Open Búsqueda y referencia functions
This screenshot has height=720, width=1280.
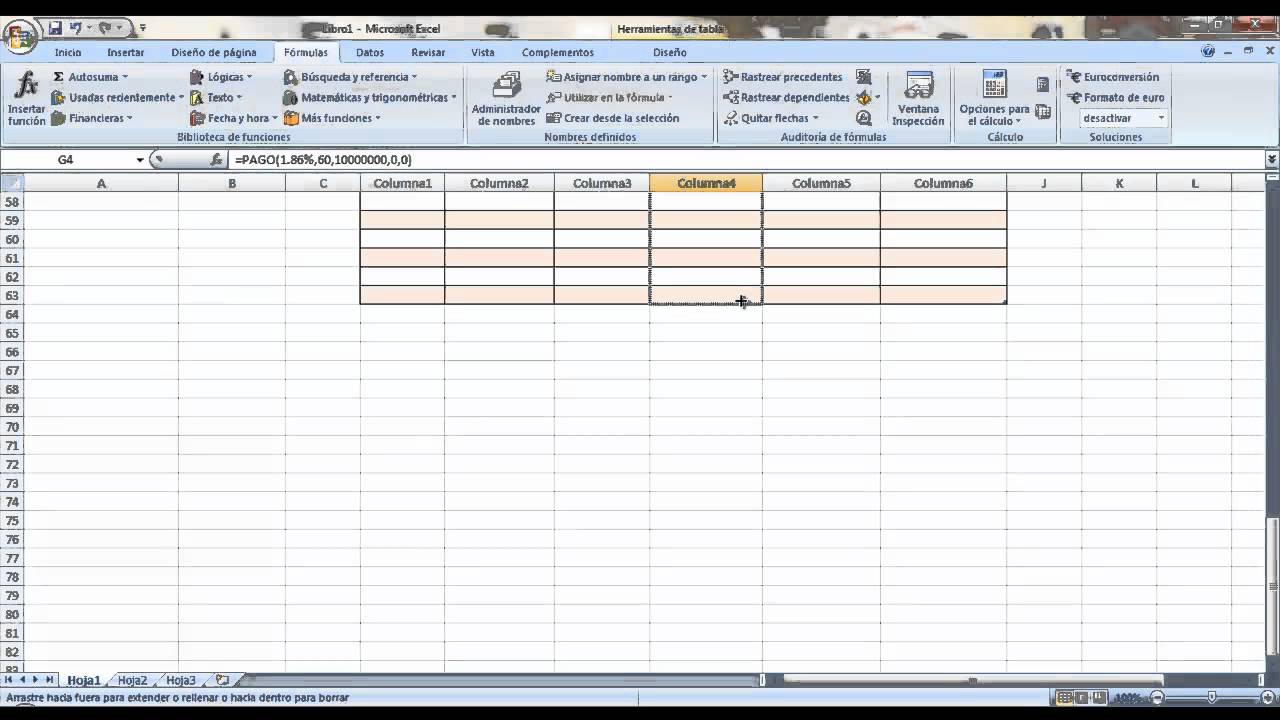pos(350,77)
